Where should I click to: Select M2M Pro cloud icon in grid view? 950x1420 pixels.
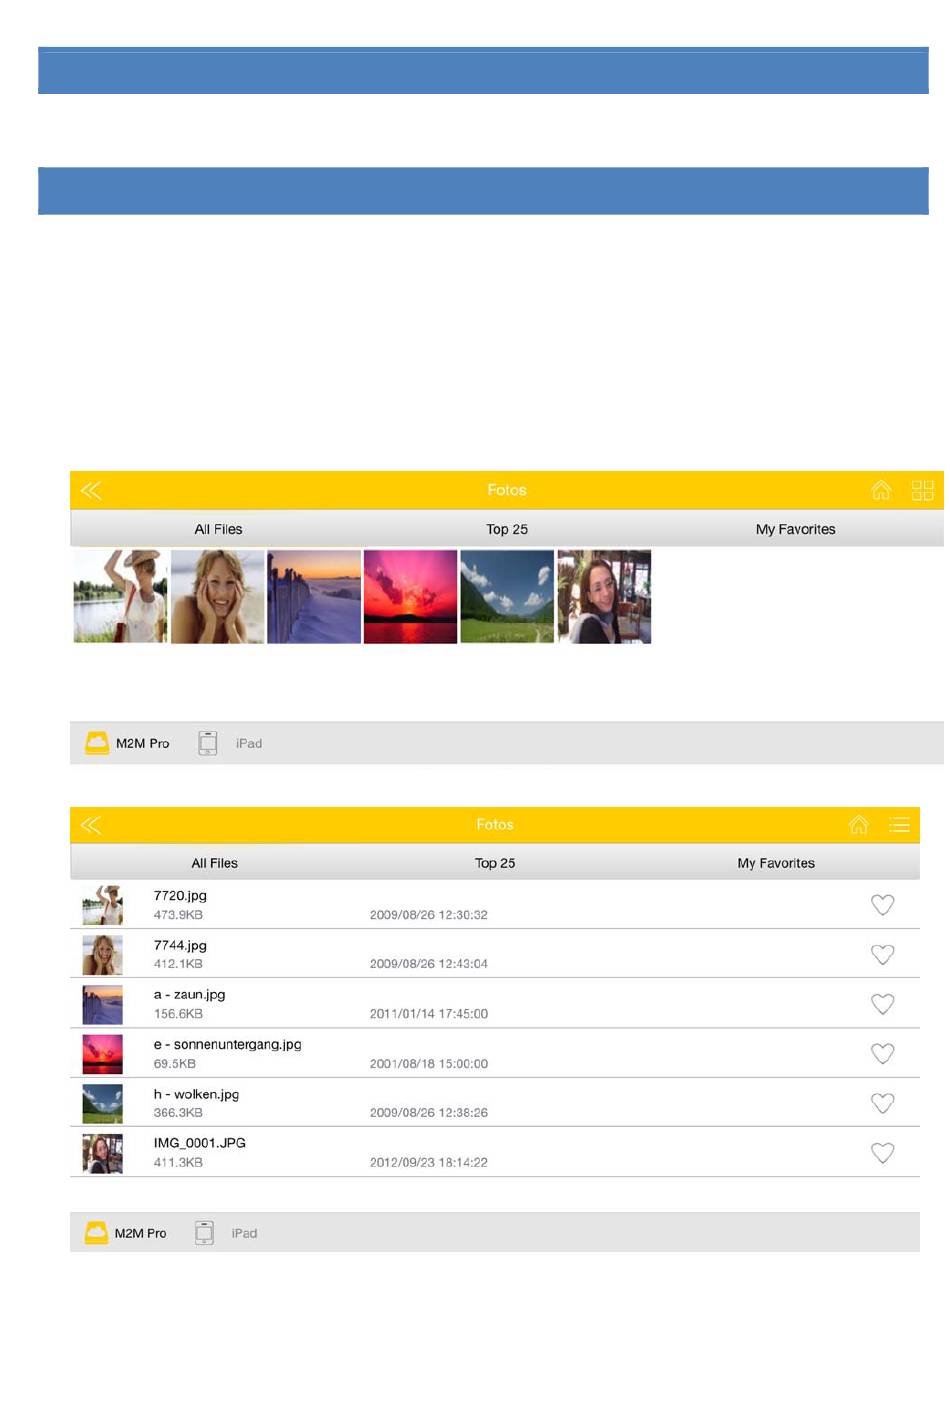(x=97, y=743)
